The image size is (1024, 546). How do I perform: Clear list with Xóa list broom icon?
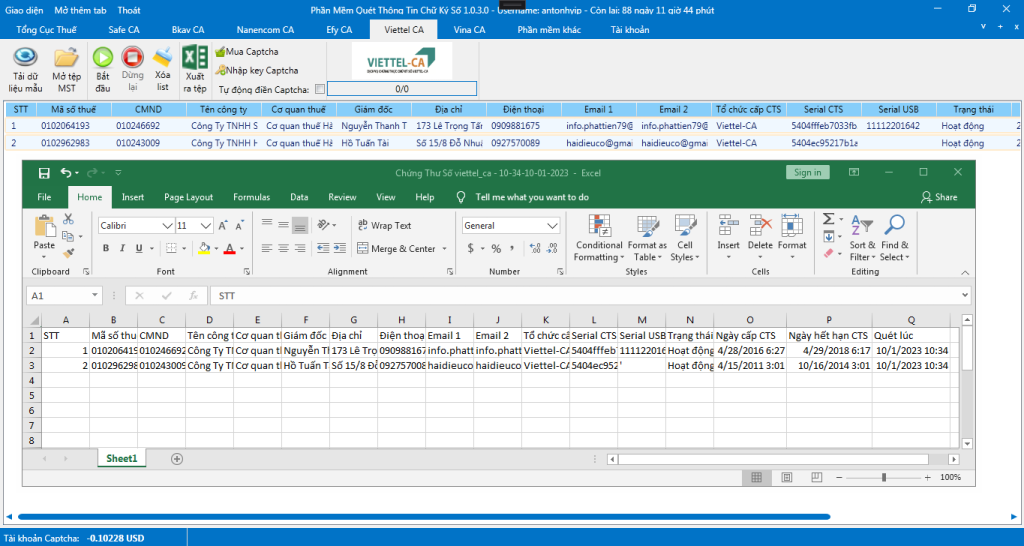(x=162, y=58)
